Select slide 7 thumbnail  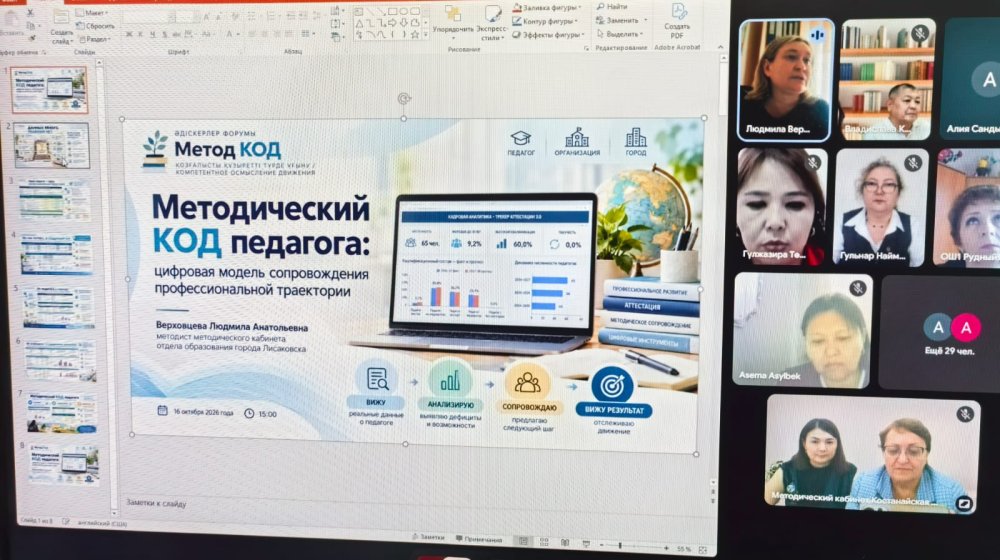[62, 413]
